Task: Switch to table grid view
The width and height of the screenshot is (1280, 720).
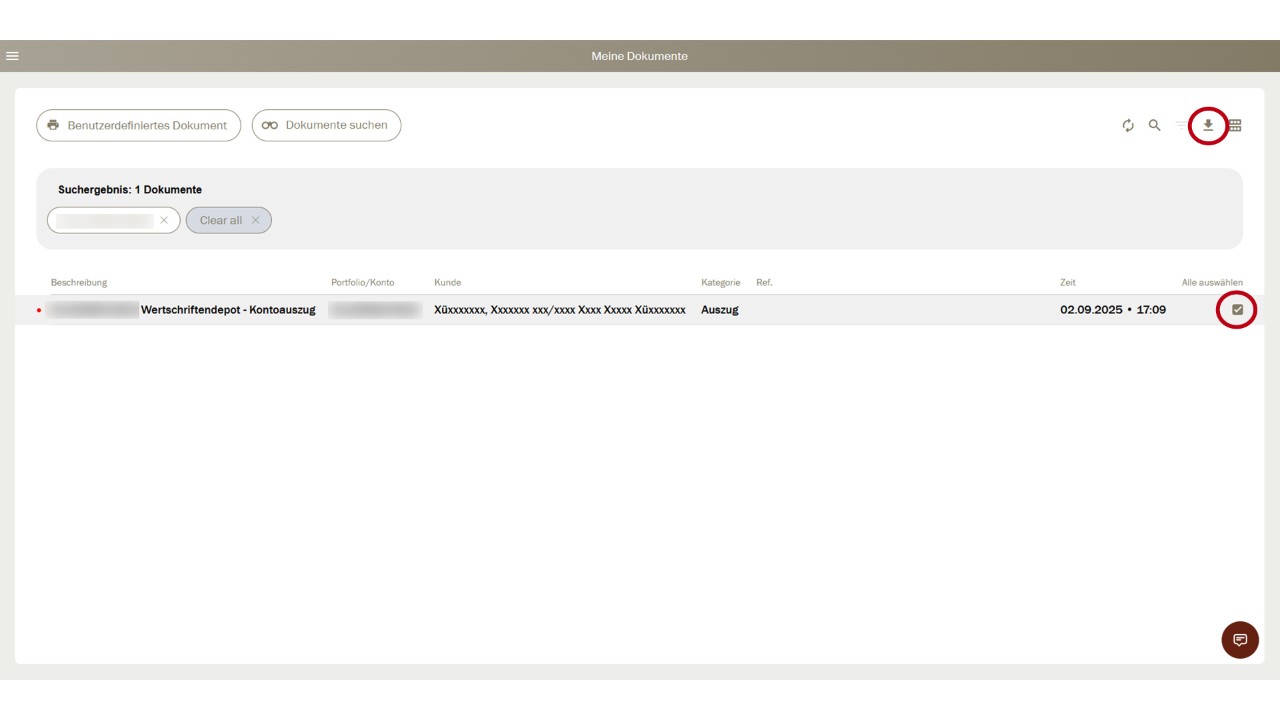Action: (1235, 126)
